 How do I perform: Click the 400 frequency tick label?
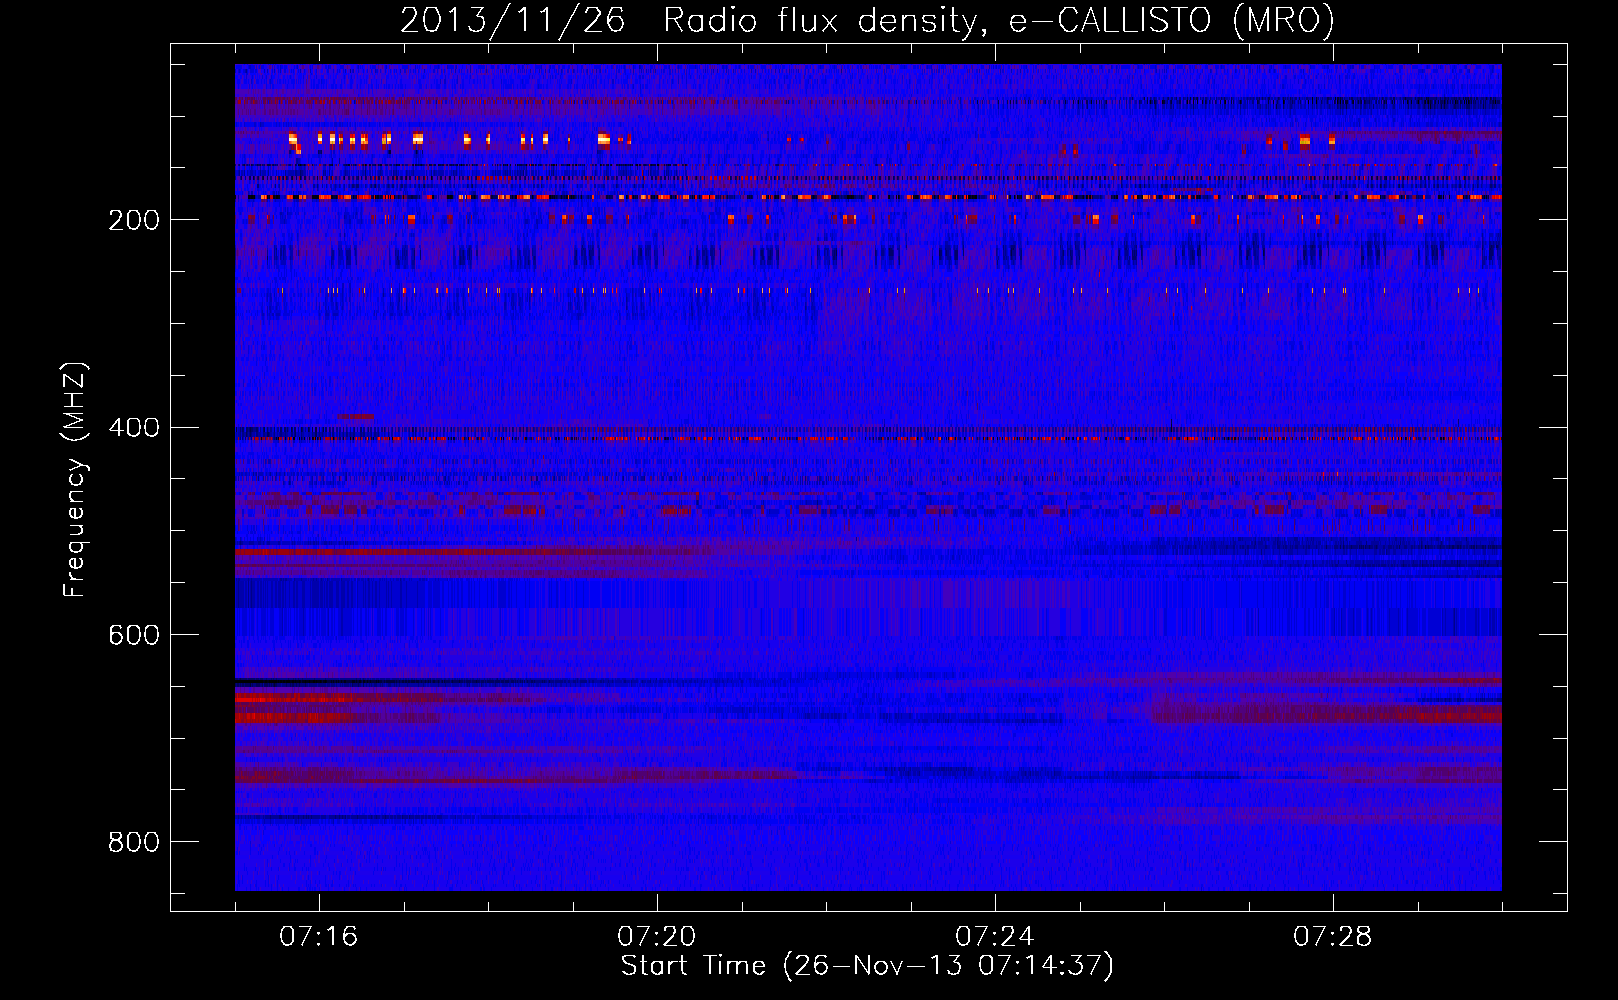(133, 428)
